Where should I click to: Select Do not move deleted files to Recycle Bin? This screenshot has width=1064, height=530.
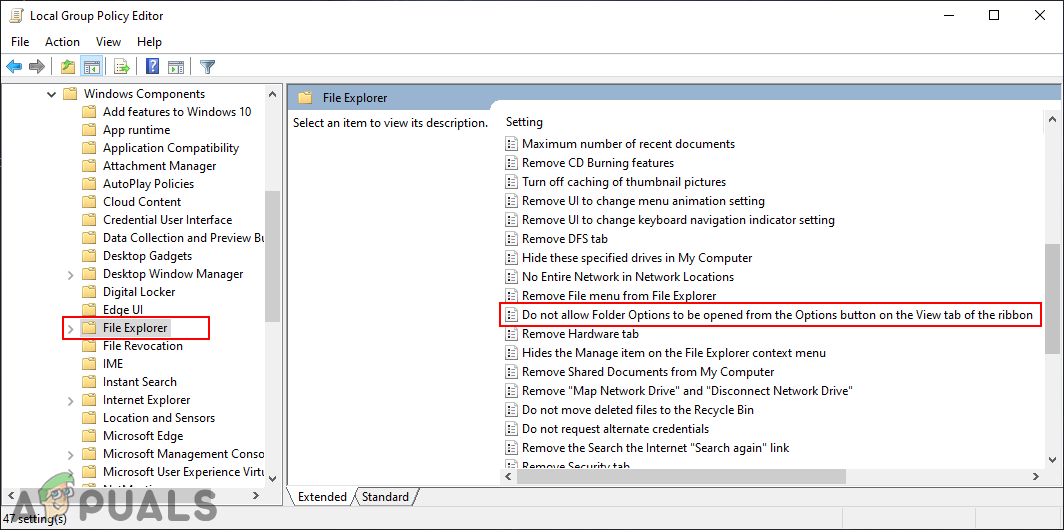(638, 410)
